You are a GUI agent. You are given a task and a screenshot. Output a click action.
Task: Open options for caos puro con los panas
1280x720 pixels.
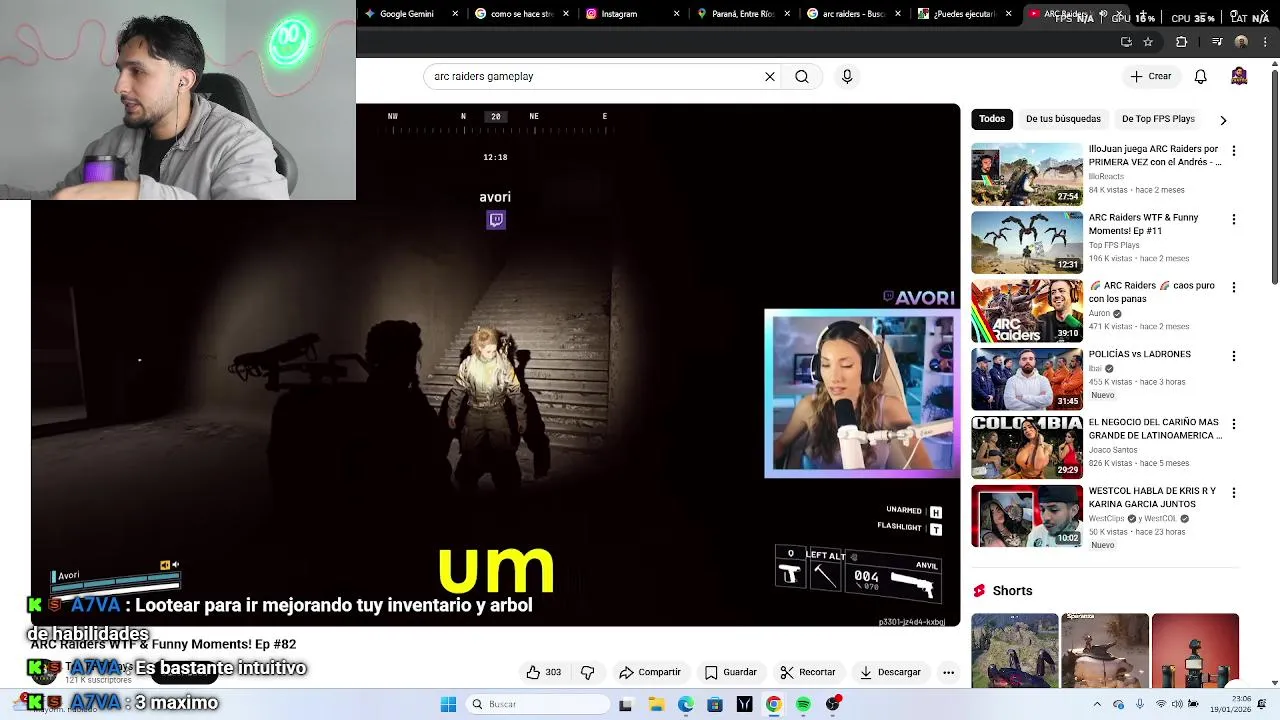(1234, 287)
